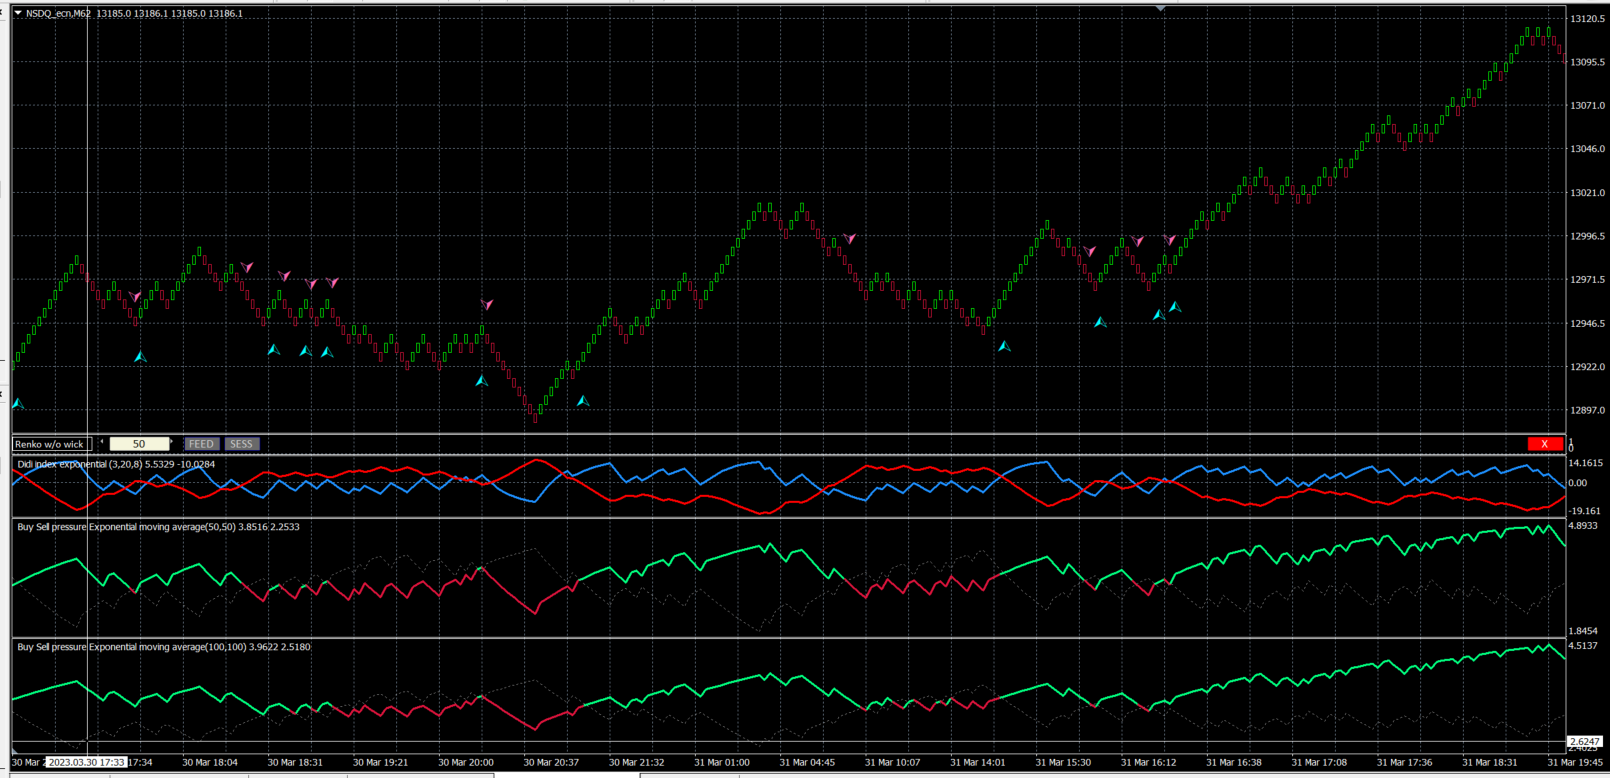Select the NSDQ_ecn,M62 chart title text
The width and height of the screenshot is (1610, 778).
58,14
